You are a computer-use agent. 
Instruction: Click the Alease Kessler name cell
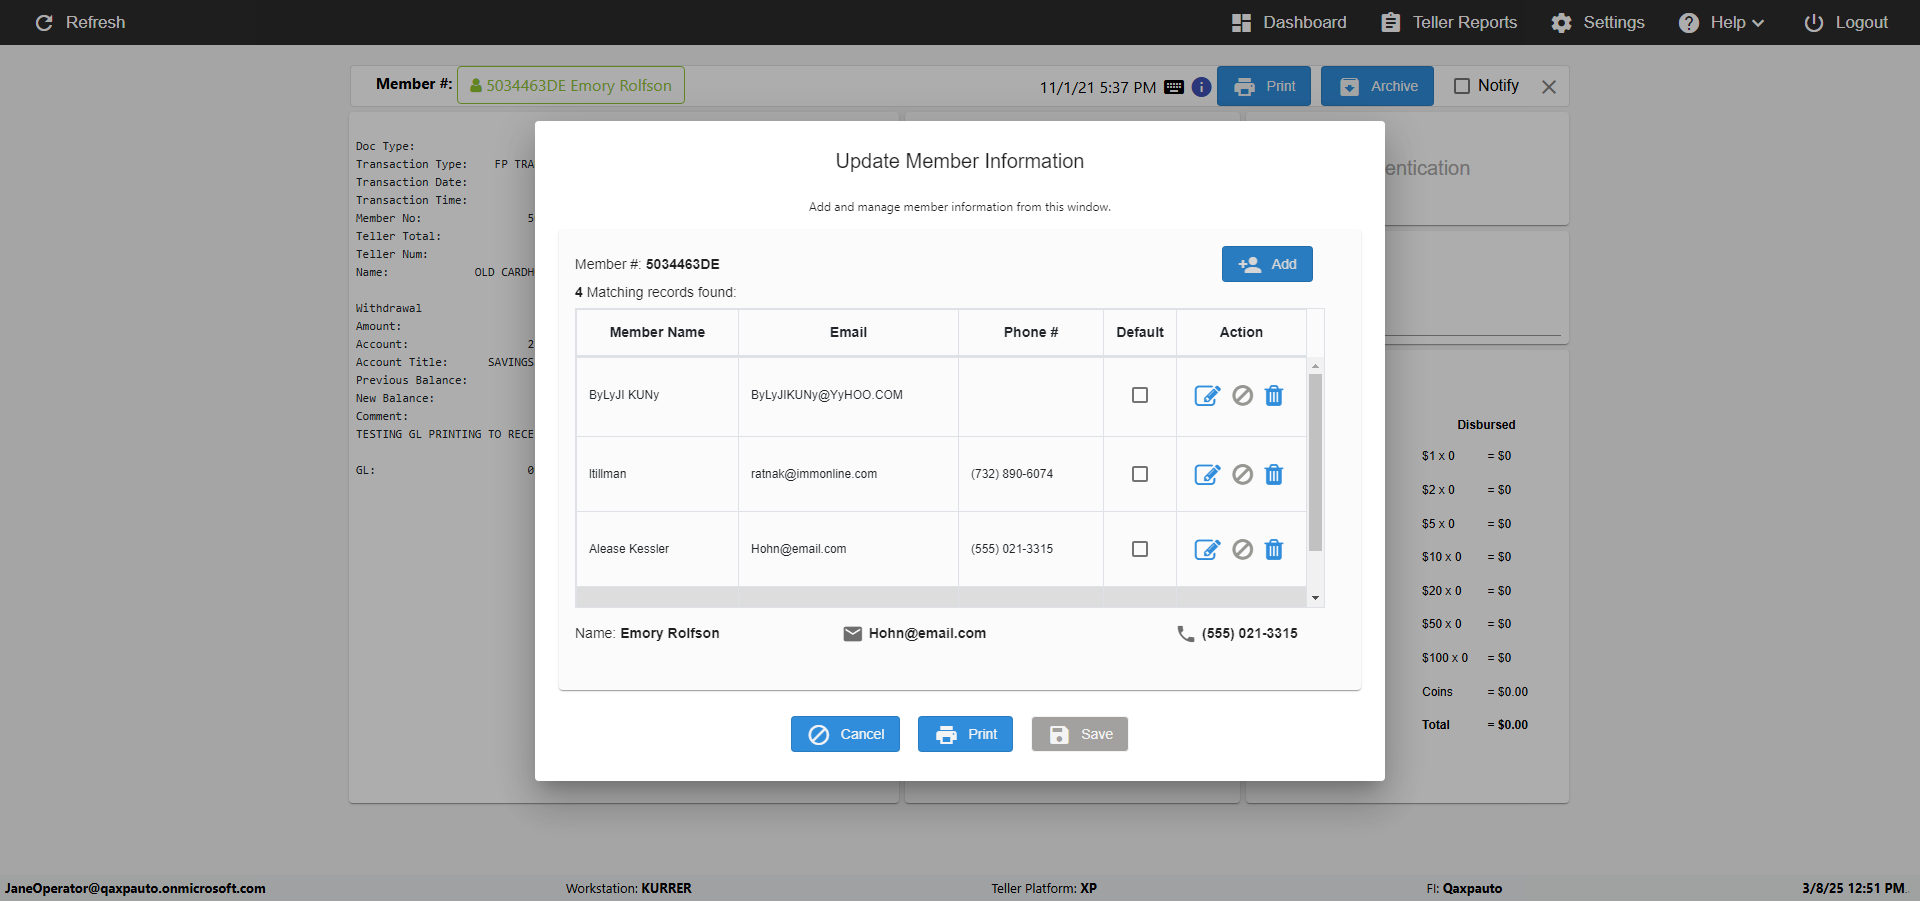click(657, 549)
